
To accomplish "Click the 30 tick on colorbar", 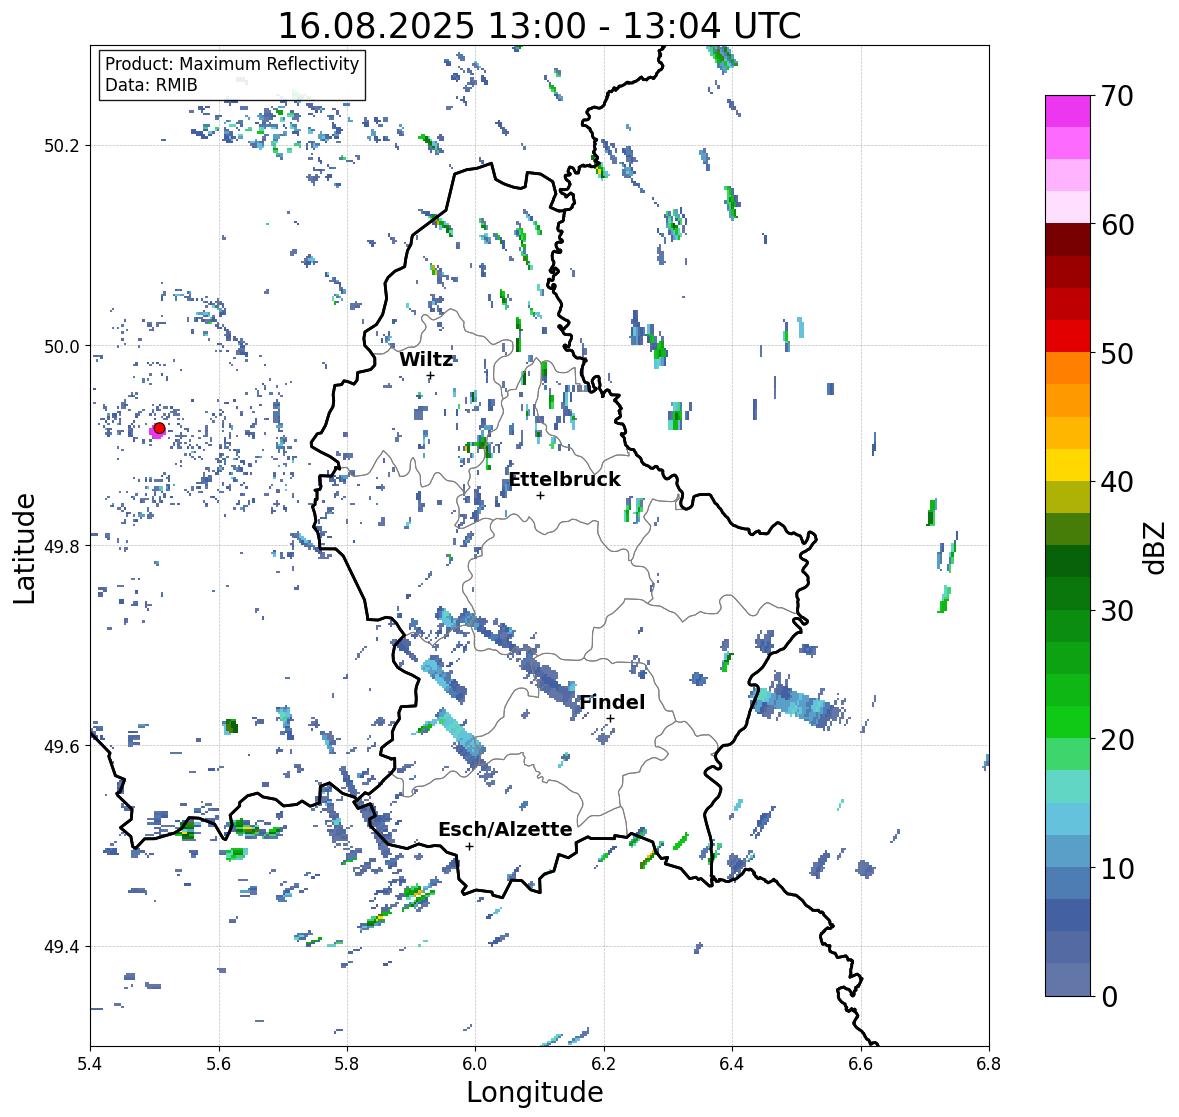I will [1117, 611].
